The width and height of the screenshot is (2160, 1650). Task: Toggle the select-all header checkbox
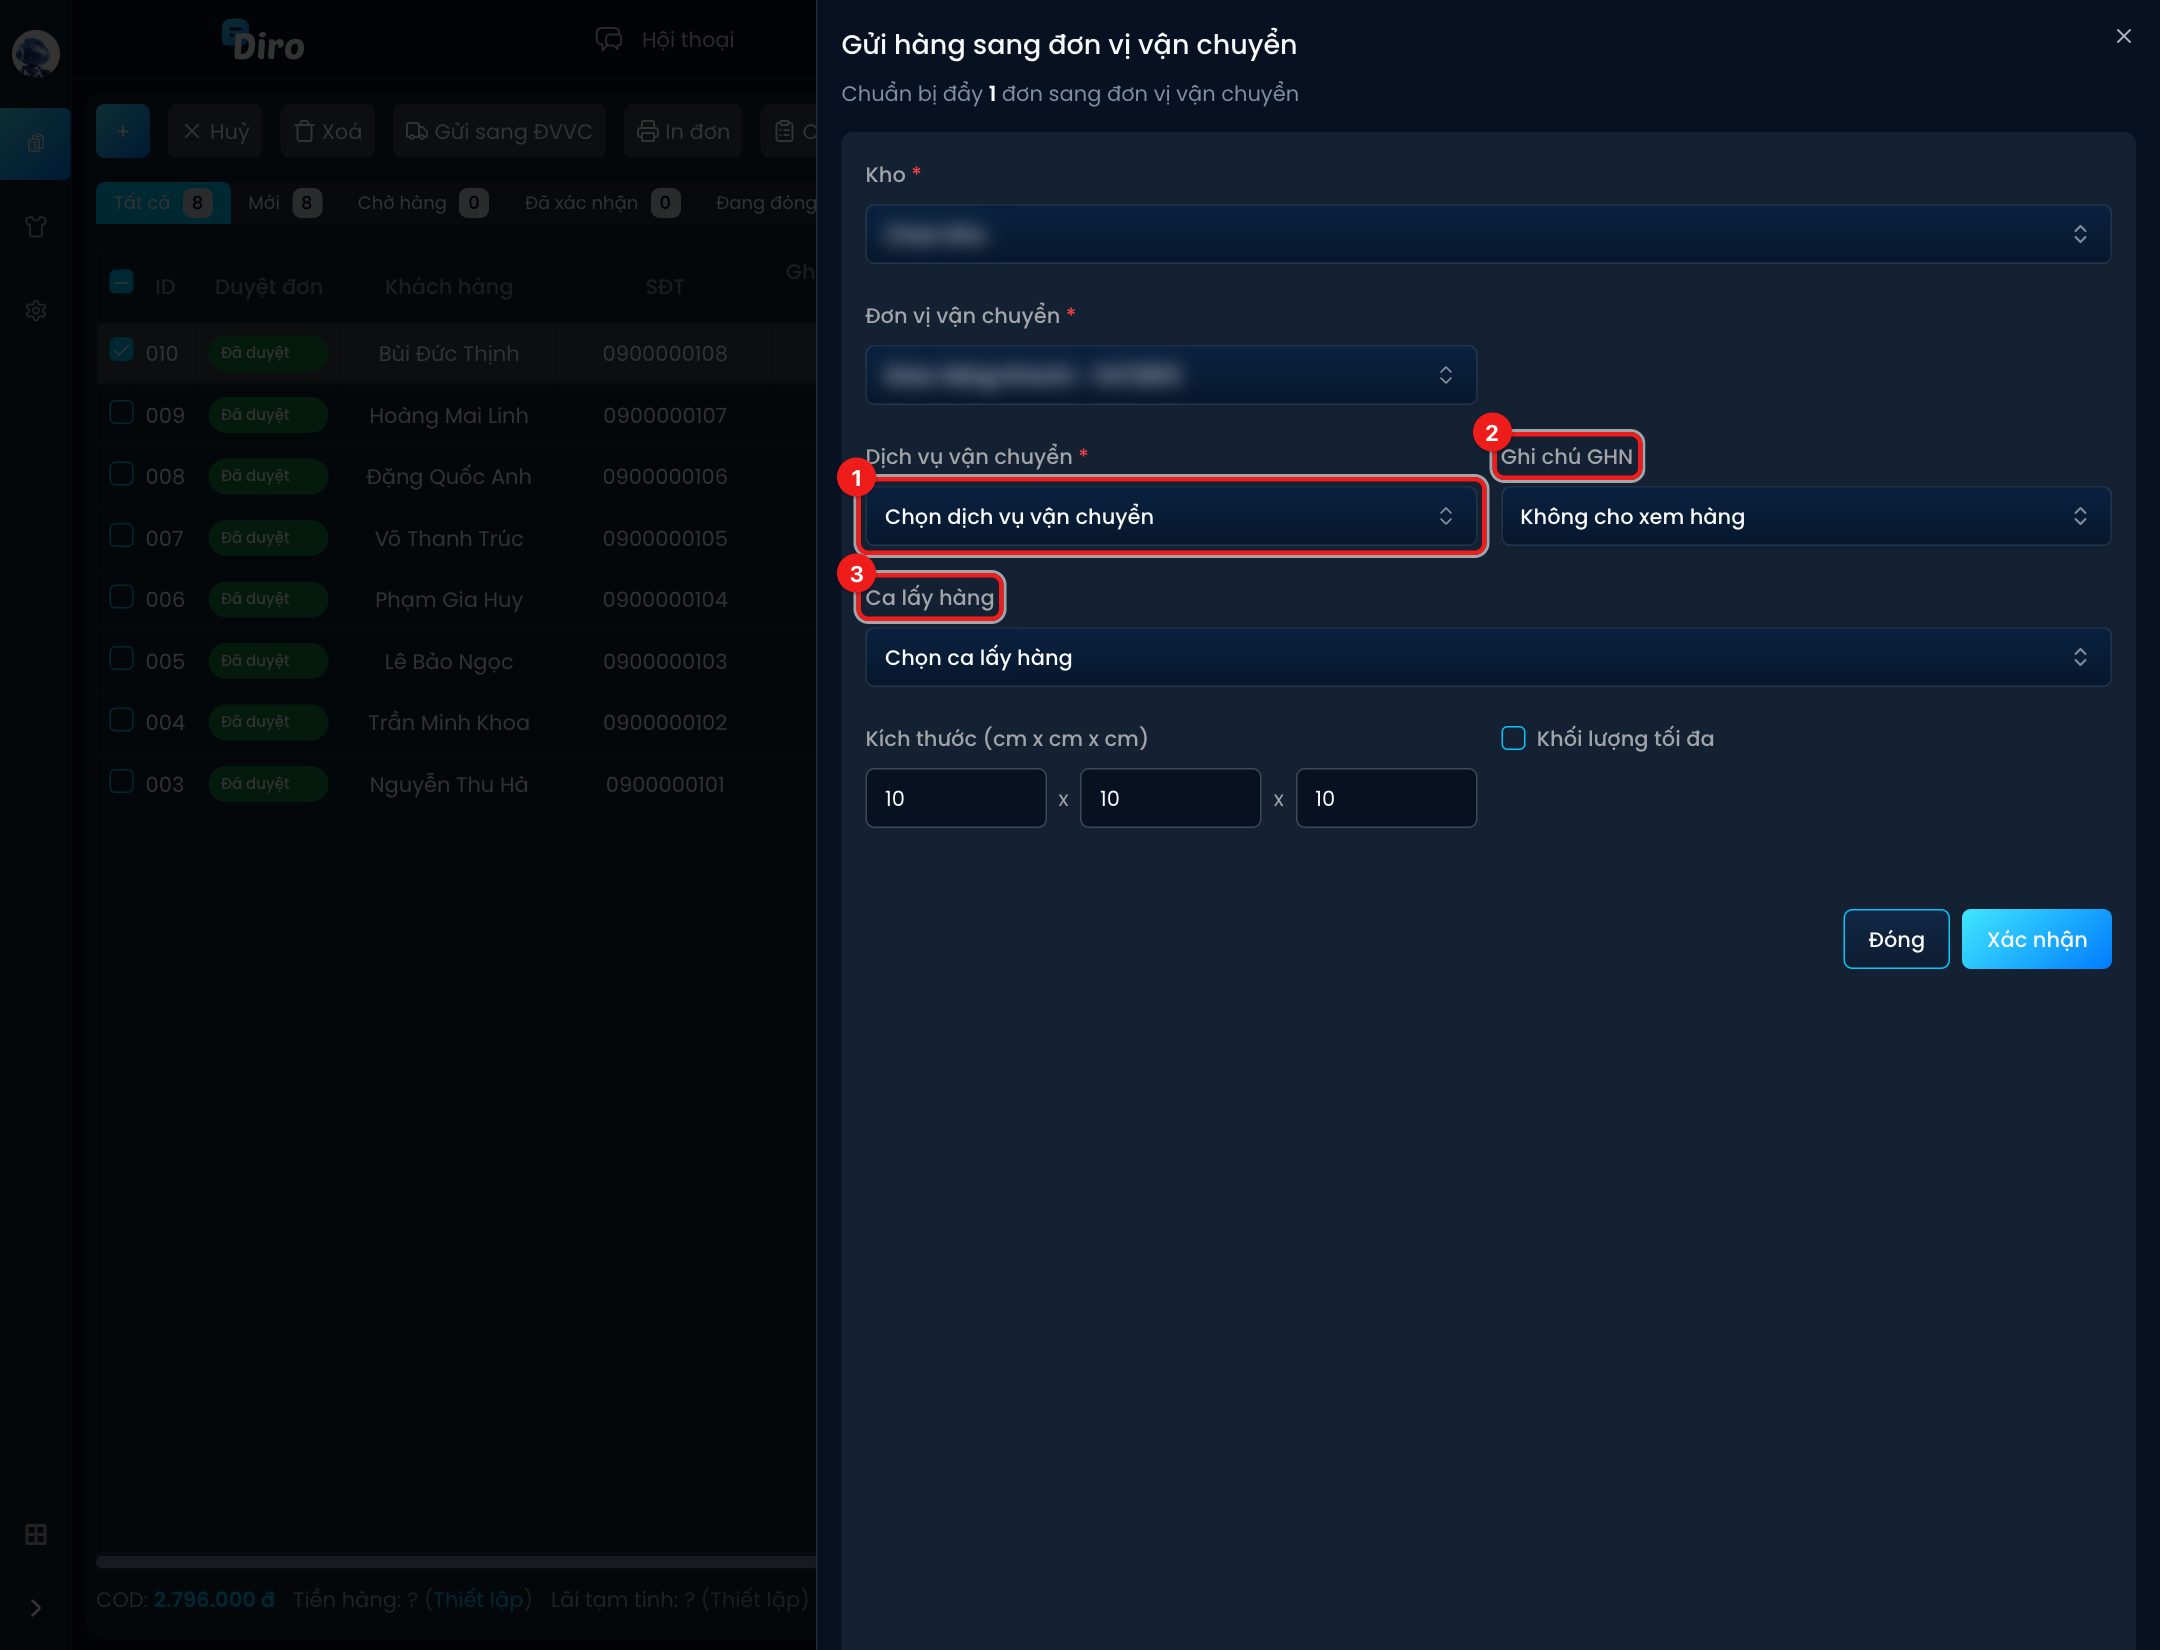[x=121, y=283]
